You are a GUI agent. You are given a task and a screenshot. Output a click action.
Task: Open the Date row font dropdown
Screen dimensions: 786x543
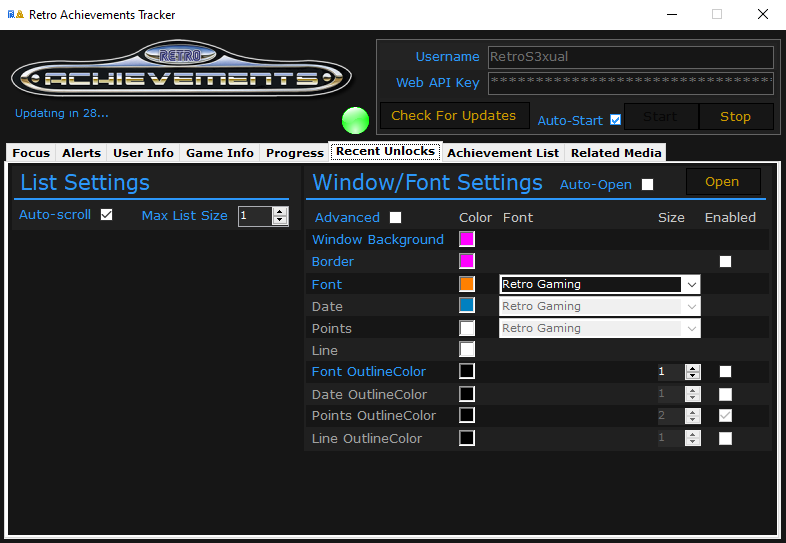[692, 306]
